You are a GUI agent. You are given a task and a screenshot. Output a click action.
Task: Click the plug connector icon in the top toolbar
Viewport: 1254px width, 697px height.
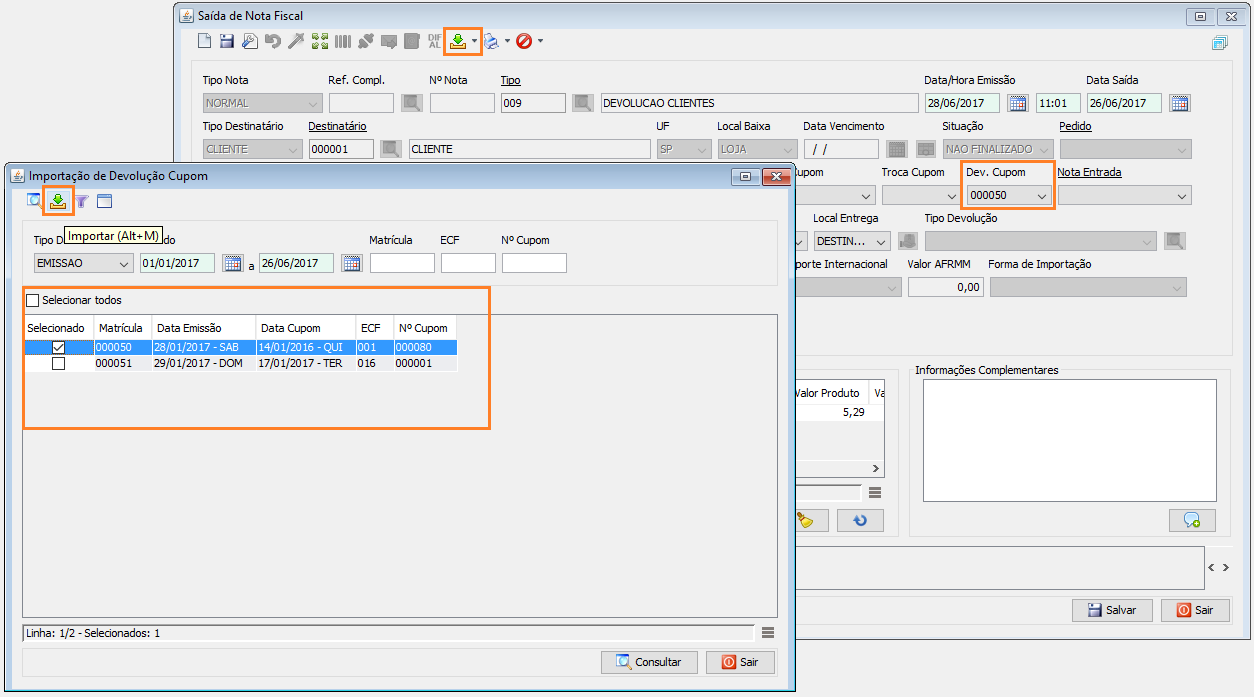pos(366,41)
